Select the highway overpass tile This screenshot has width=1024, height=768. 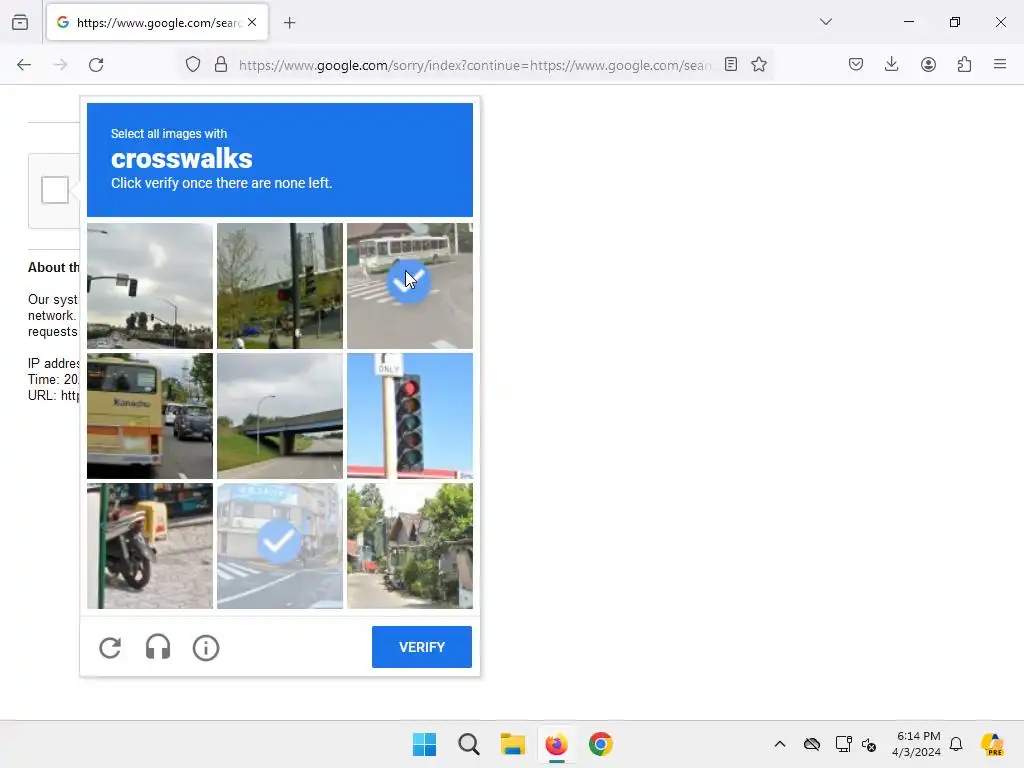click(x=280, y=416)
